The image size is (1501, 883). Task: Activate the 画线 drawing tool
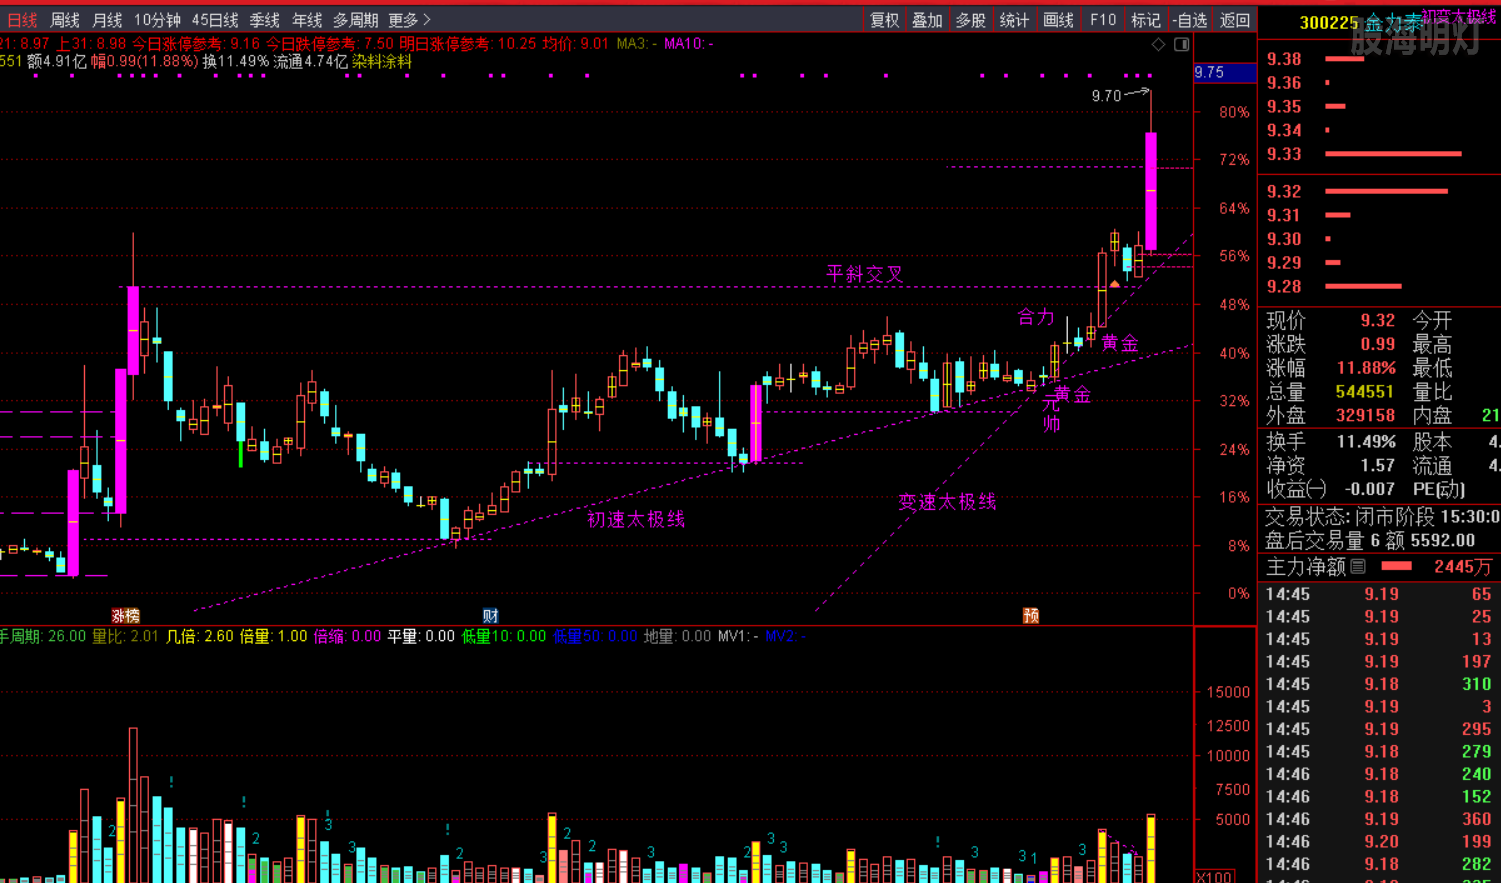[x=1058, y=20]
